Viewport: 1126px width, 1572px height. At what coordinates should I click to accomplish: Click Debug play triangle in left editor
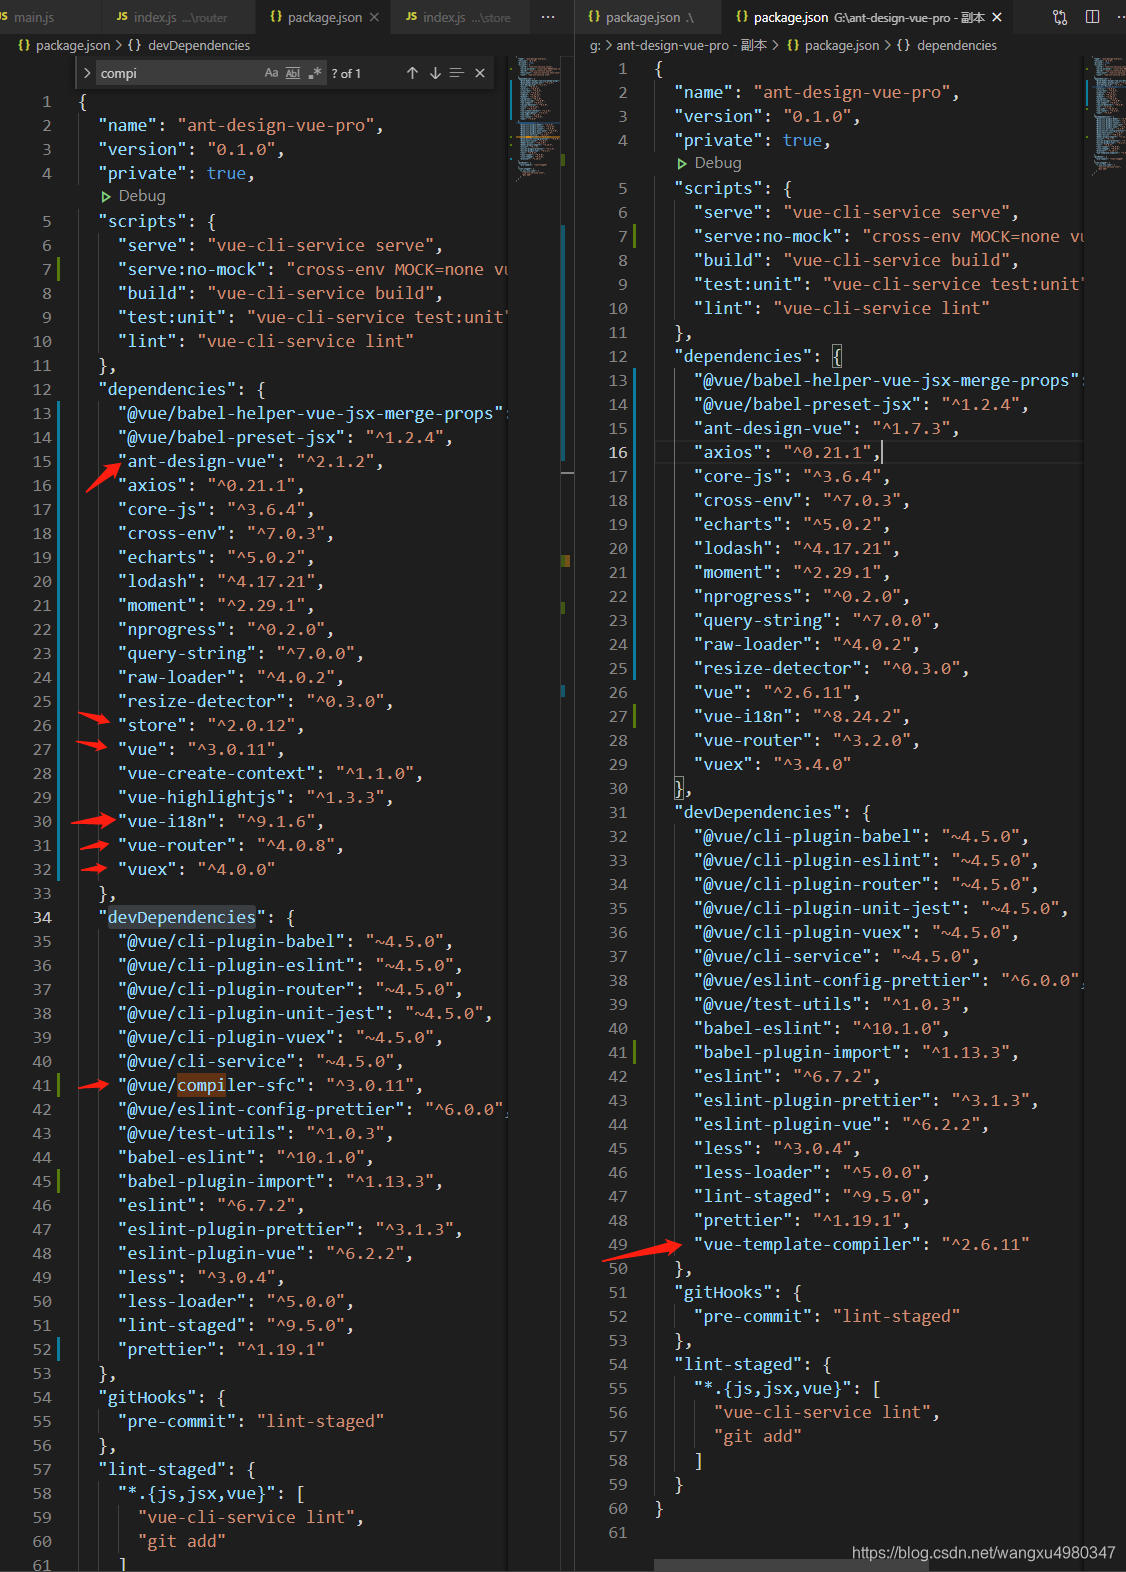tap(106, 197)
